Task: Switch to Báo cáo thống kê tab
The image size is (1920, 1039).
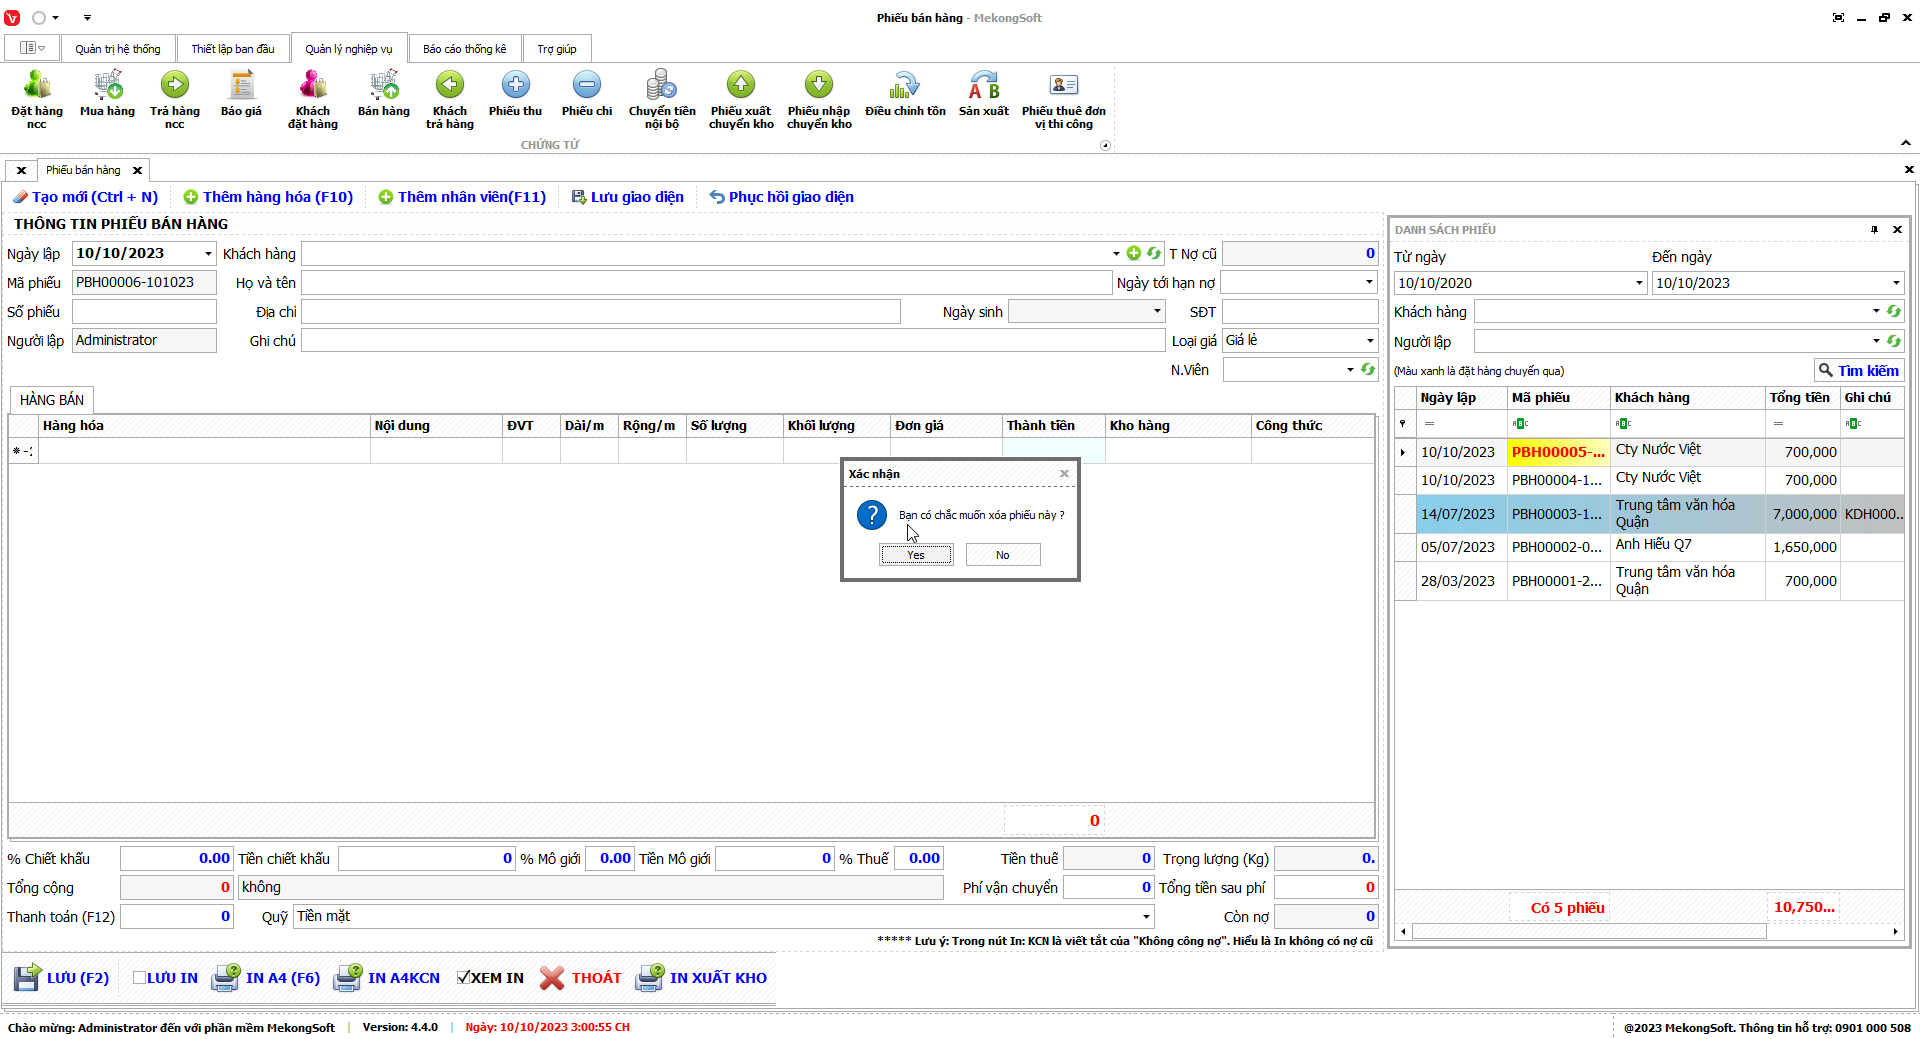Action: click(464, 49)
